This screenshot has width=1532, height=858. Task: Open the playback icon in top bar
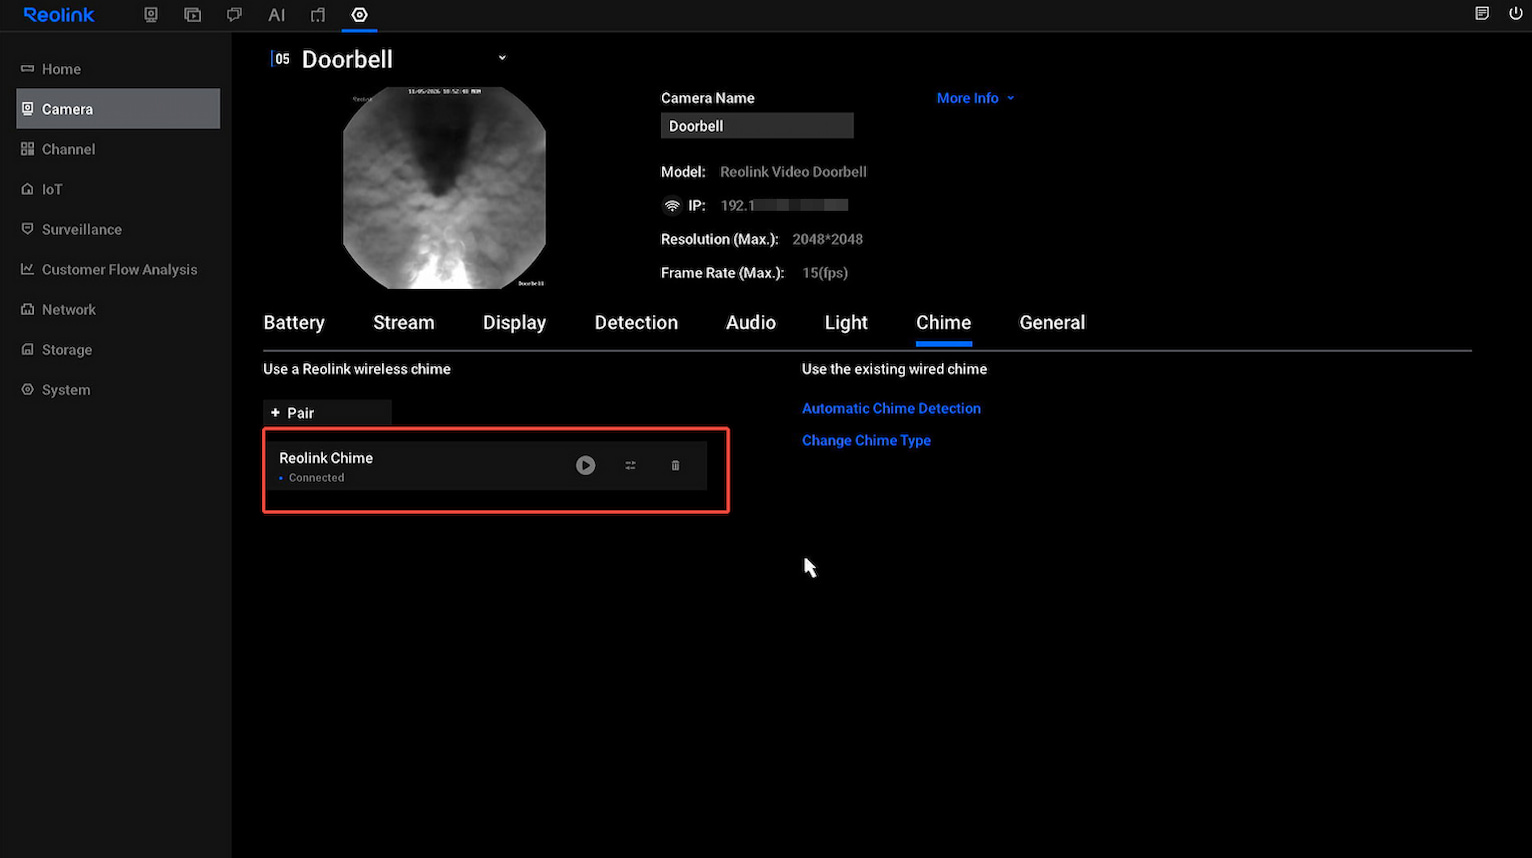(193, 15)
